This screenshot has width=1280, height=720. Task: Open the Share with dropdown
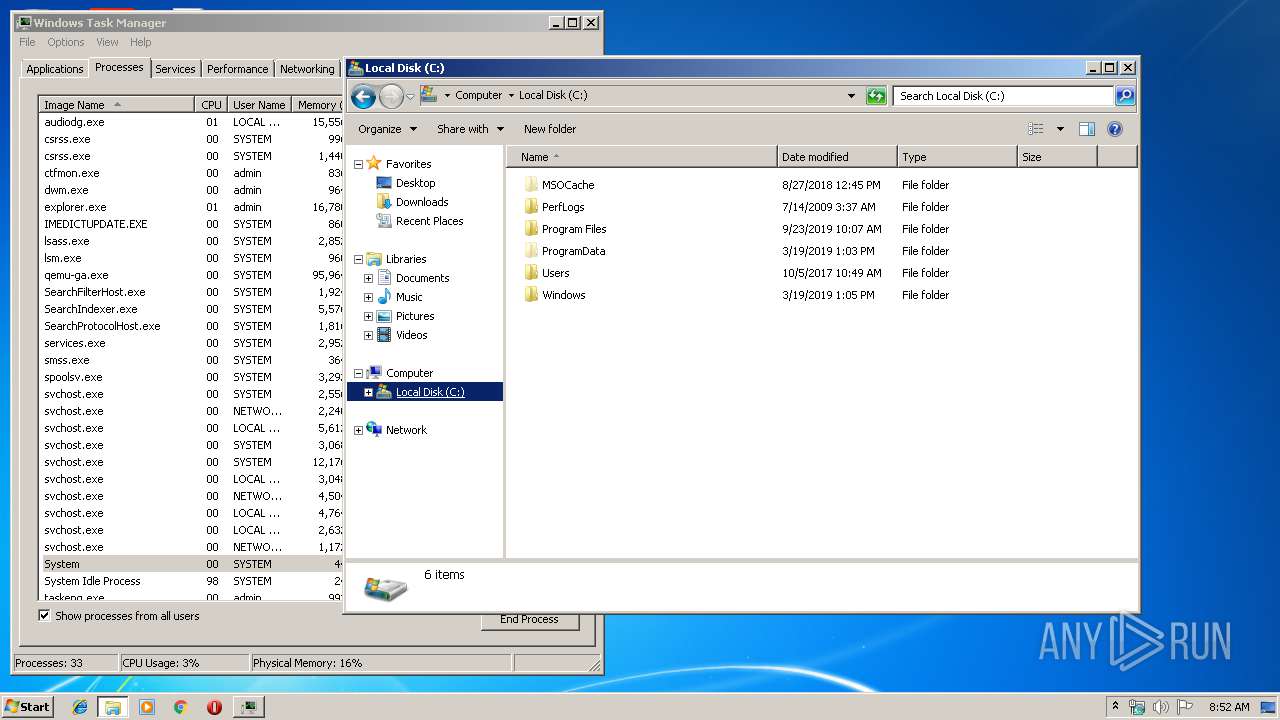[470, 129]
